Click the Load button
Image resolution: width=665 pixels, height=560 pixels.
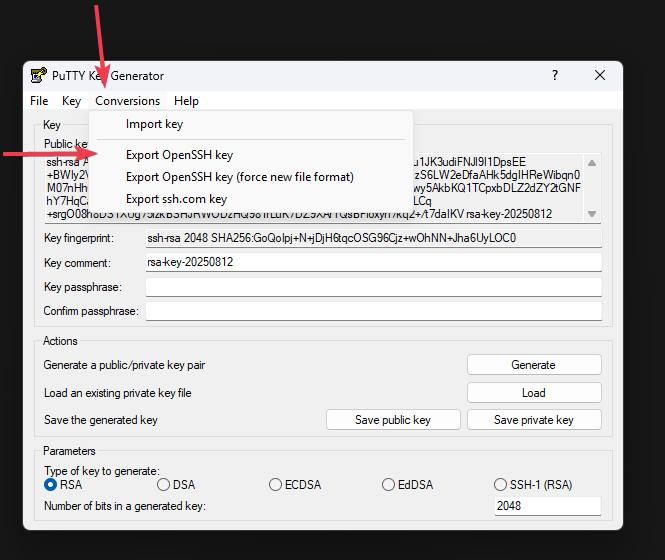(x=534, y=393)
